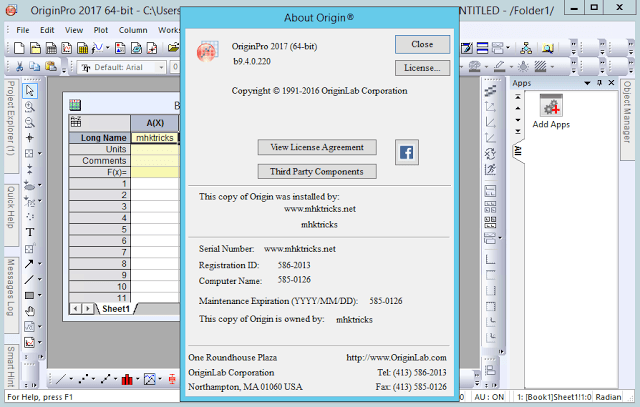Open the Apps panel menu arrow
This screenshot has height=407, width=640.
[587, 83]
